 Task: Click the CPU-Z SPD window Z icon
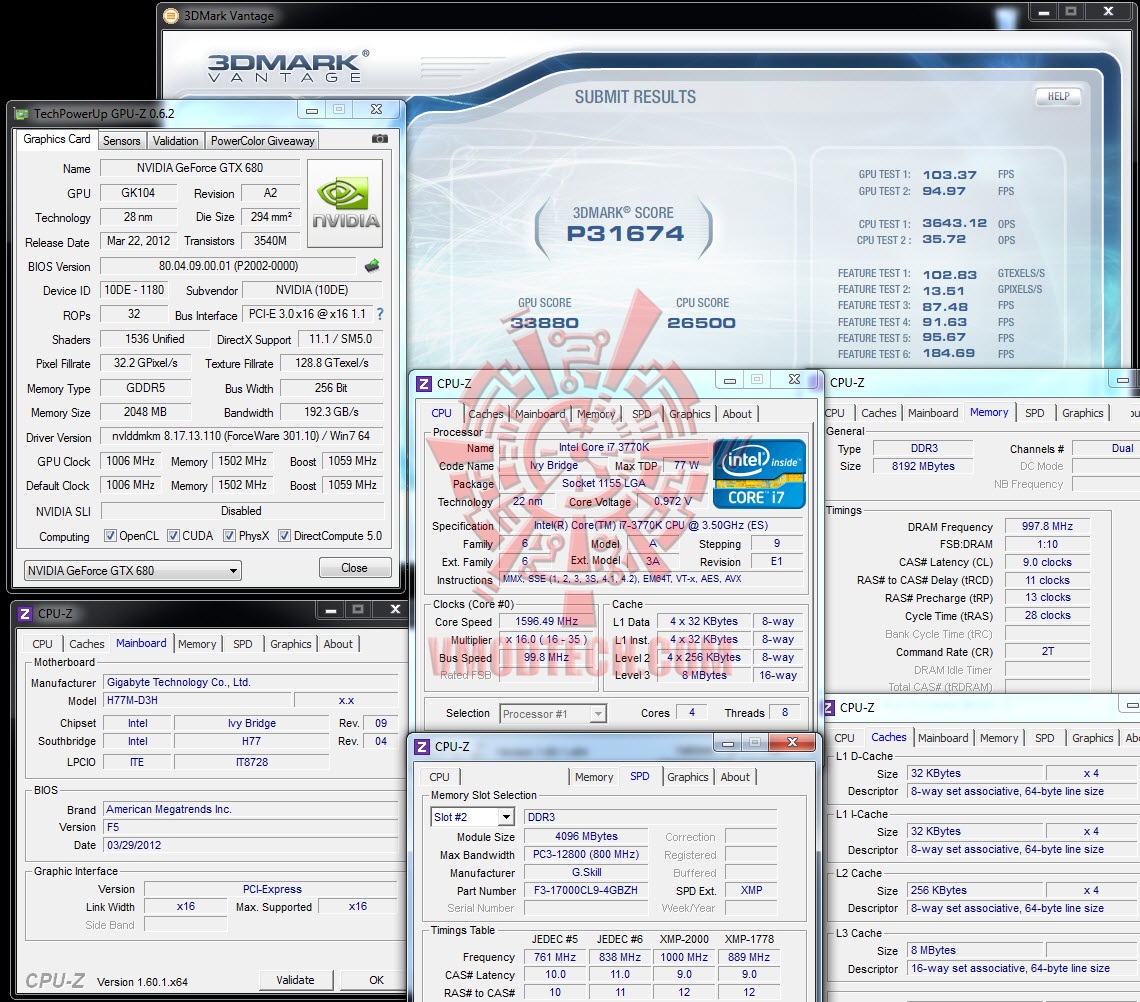pyautogui.click(x=422, y=747)
